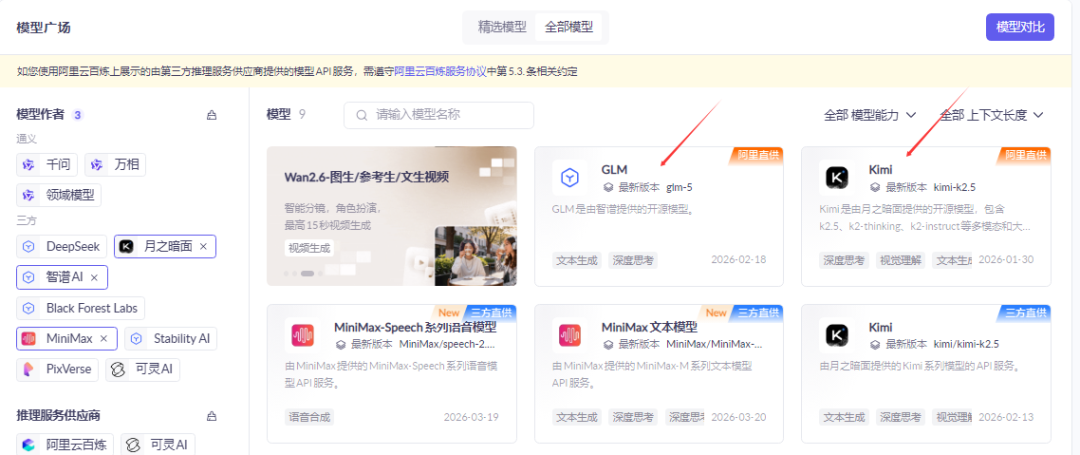Open the Wan2.6 video banner
Screen dimensions: 1080x455
coord(392,216)
